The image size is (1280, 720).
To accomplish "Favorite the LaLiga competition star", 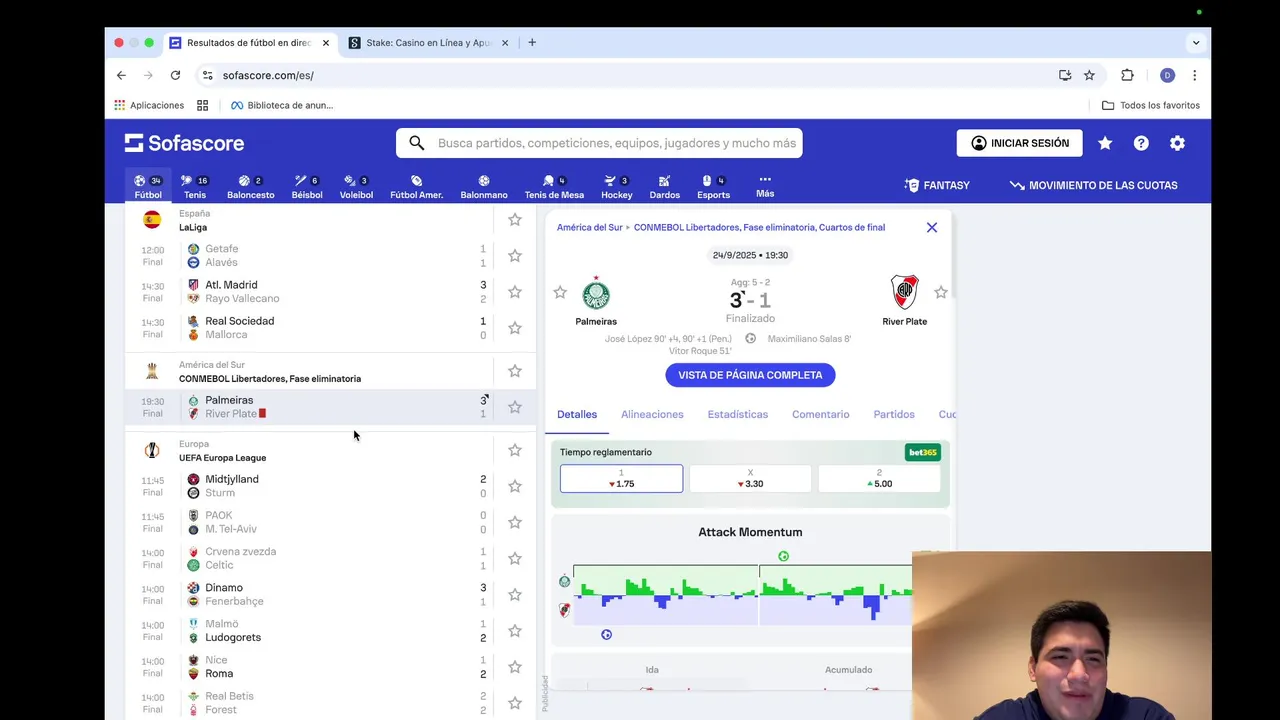I will (x=515, y=219).
